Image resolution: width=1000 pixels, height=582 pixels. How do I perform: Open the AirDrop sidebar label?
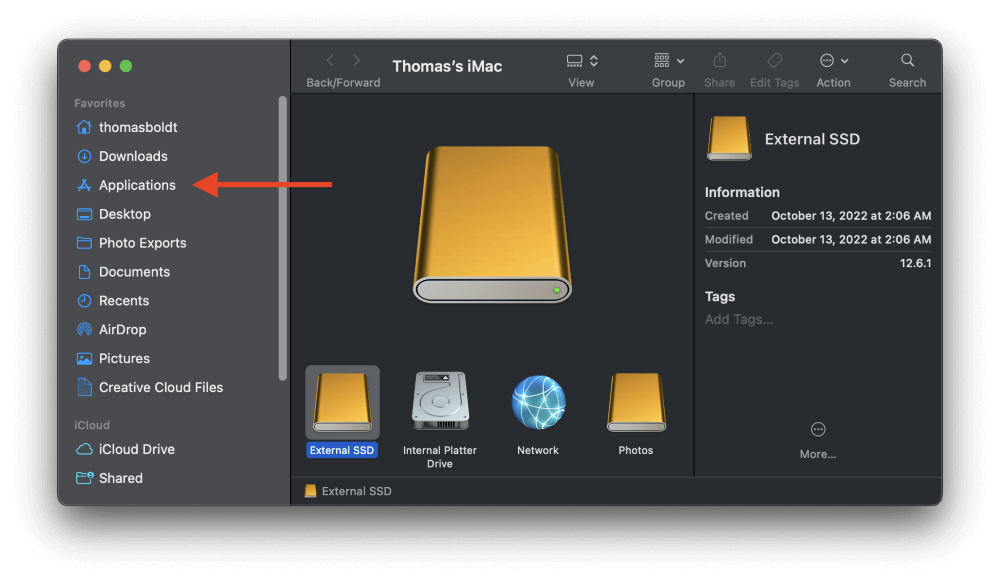click(122, 330)
